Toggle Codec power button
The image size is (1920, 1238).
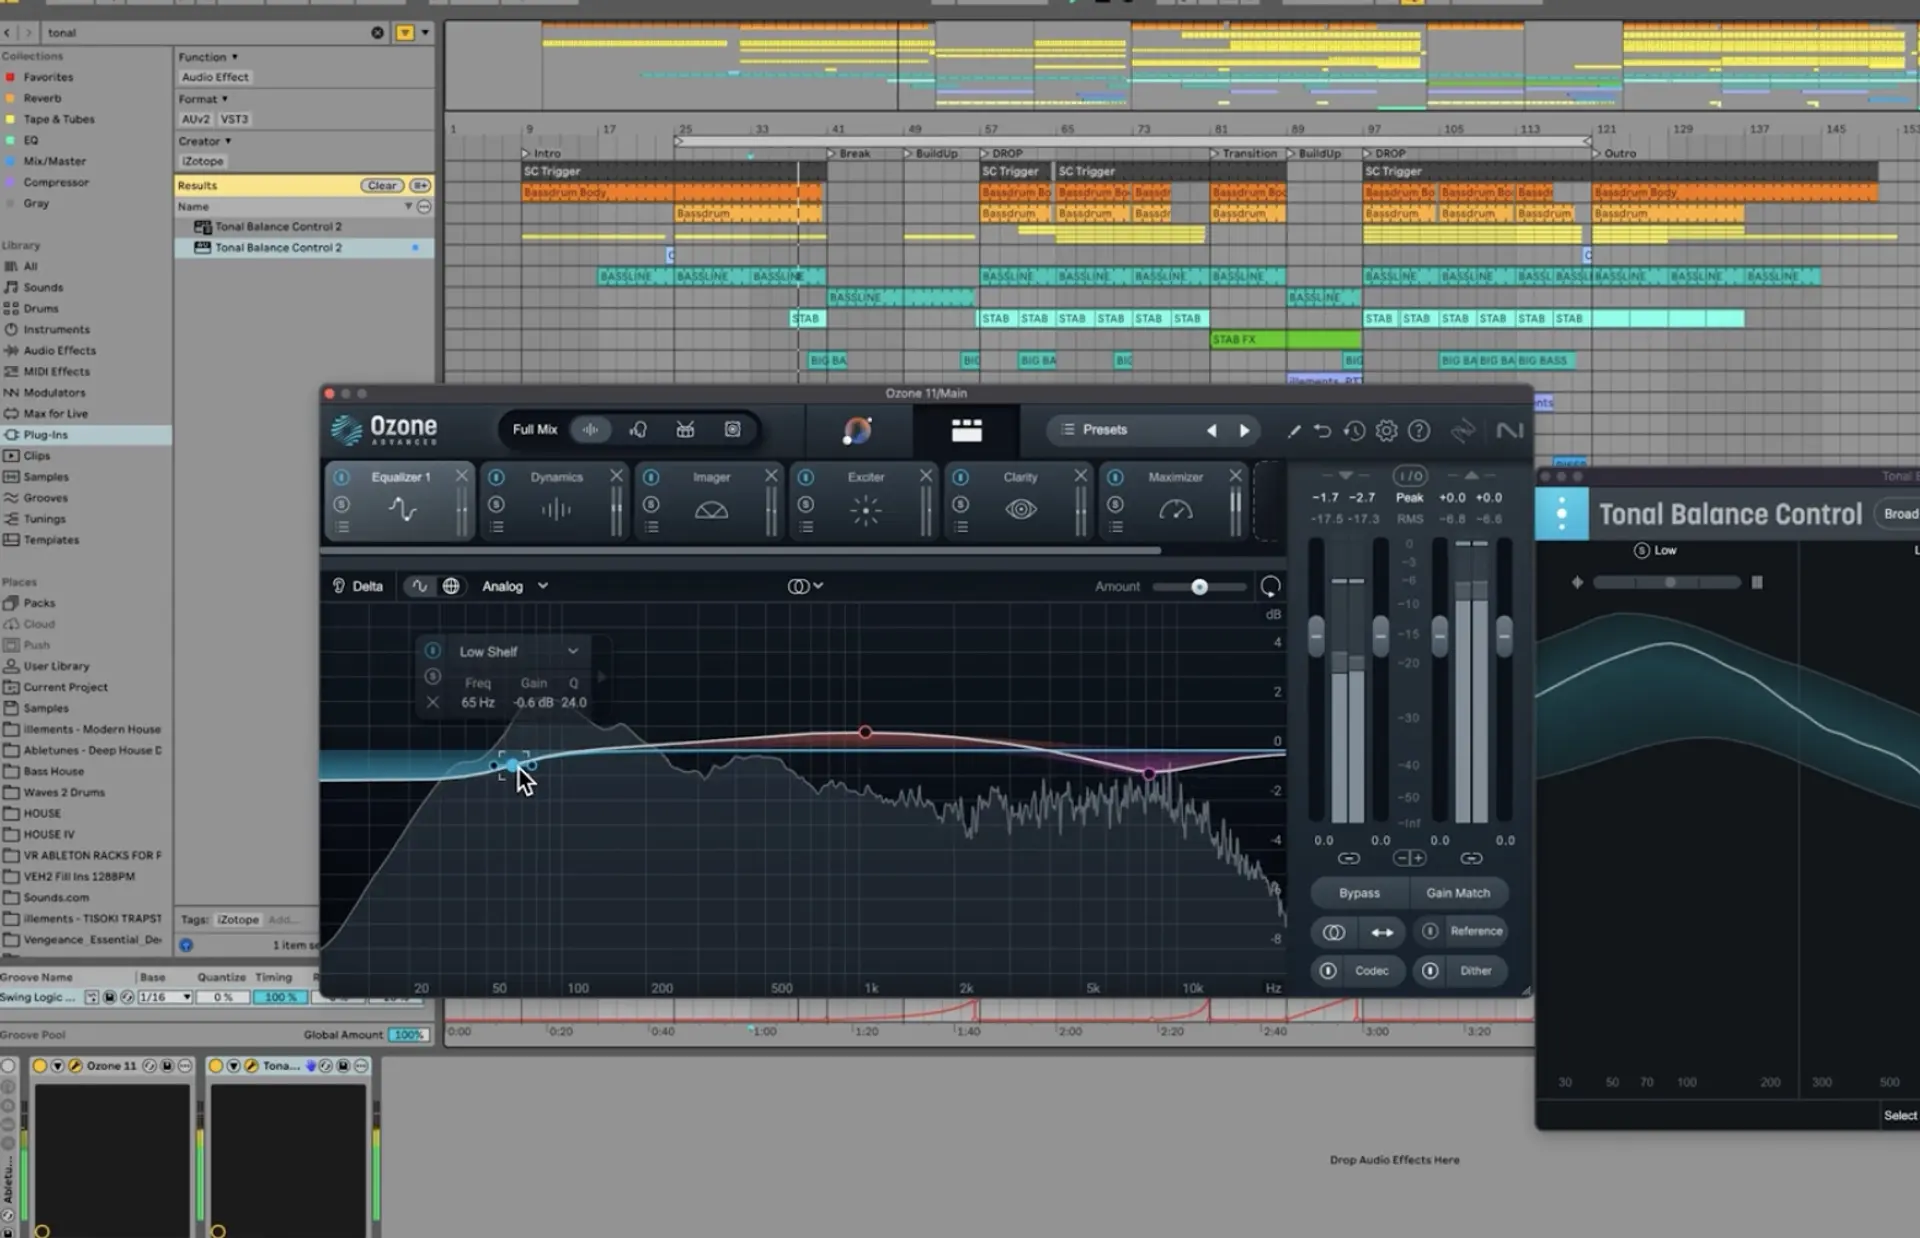point(1328,971)
